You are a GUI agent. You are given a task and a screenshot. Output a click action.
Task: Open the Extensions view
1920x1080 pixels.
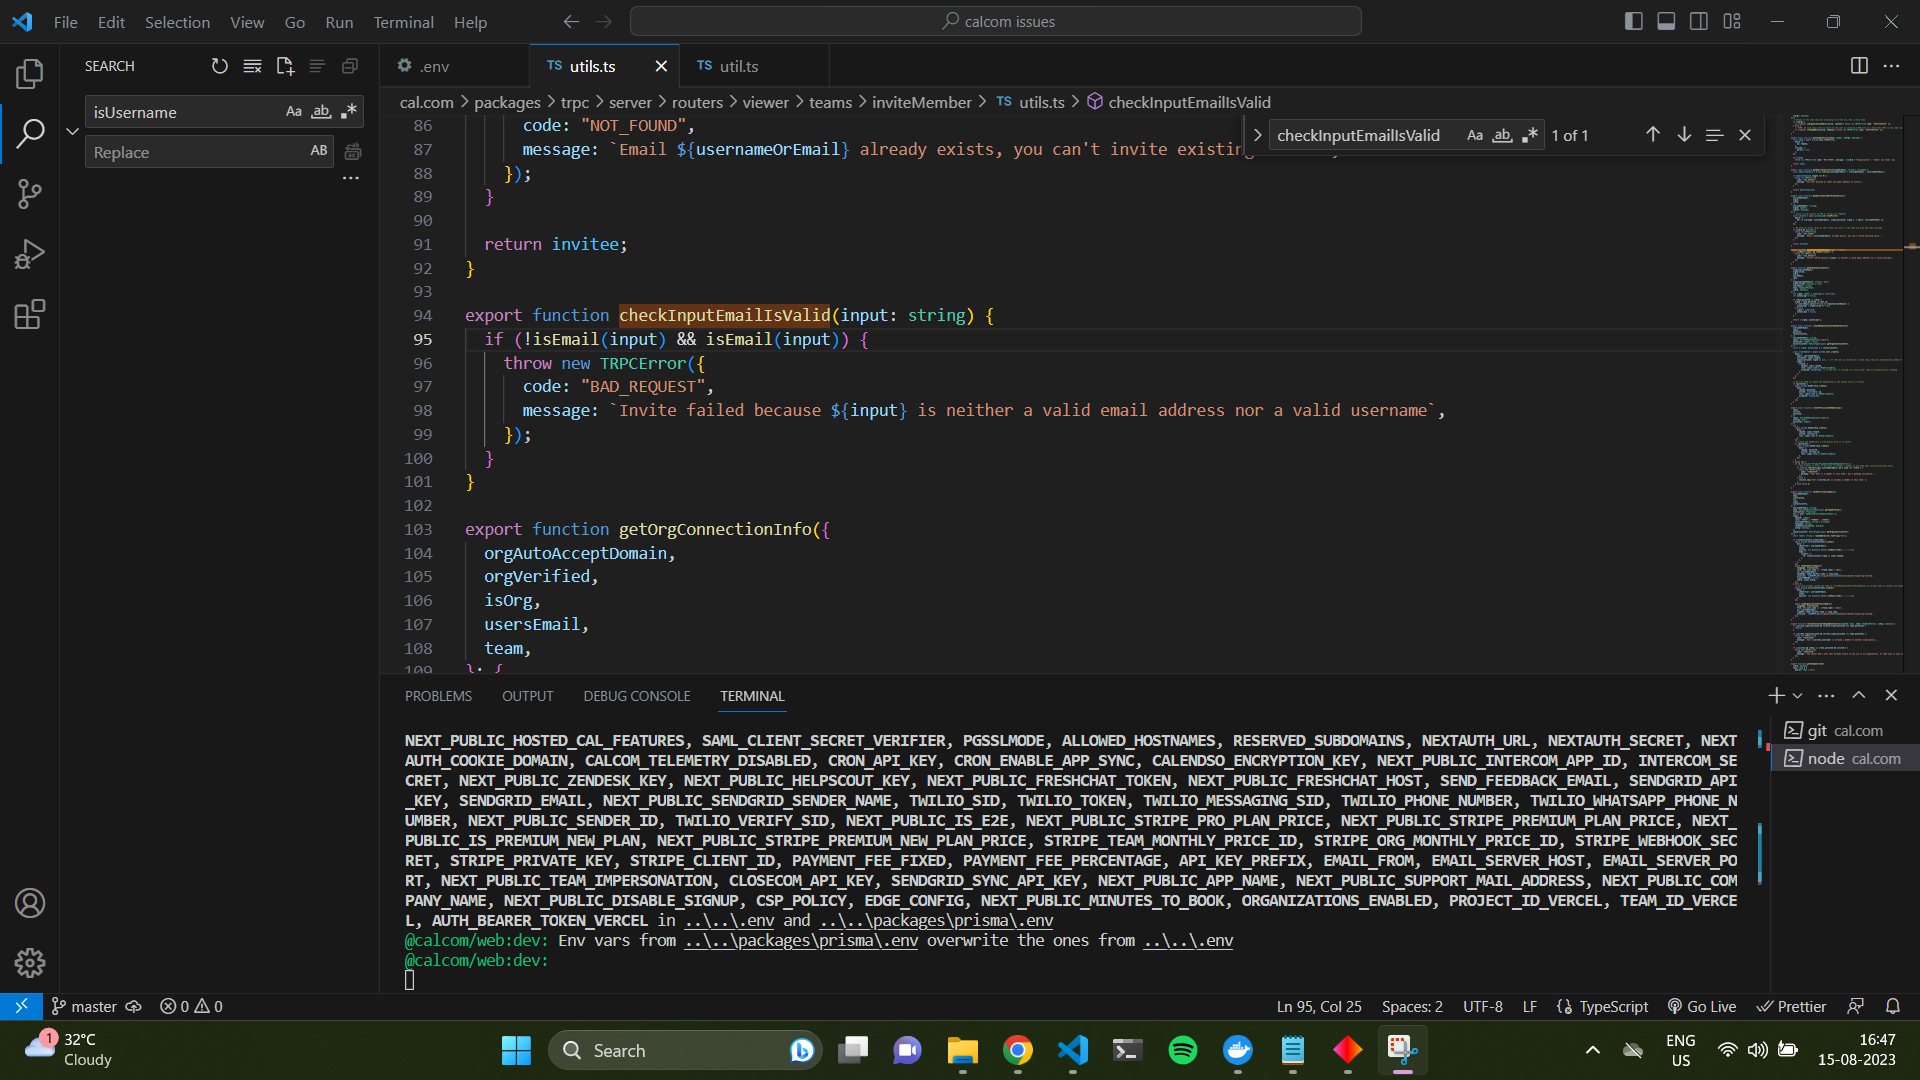coord(30,314)
